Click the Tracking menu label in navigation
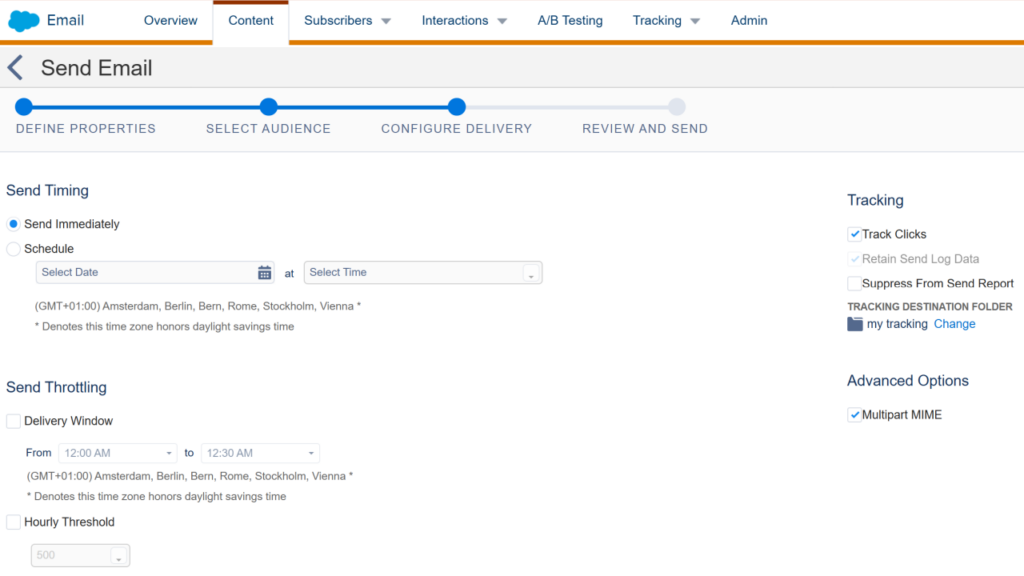The image size is (1024, 576). pos(657,20)
